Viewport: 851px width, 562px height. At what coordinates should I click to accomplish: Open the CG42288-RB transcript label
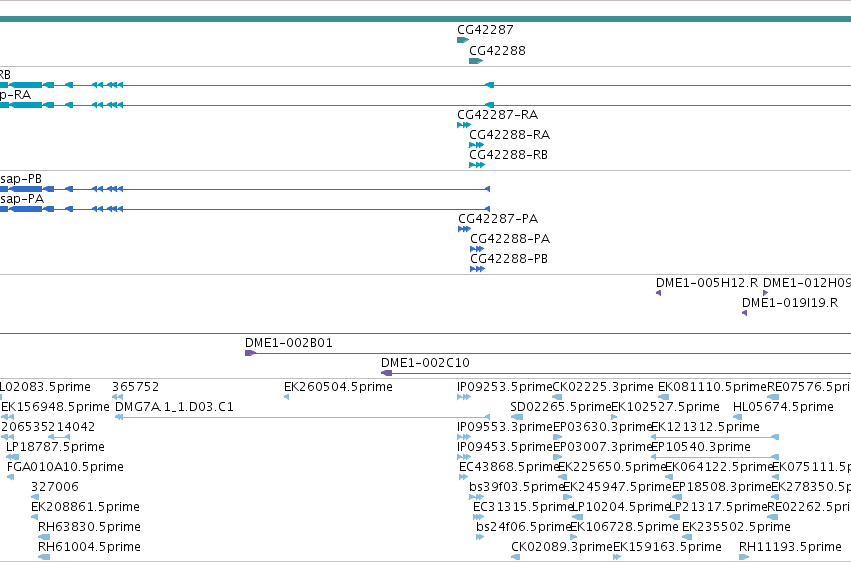pos(509,155)
